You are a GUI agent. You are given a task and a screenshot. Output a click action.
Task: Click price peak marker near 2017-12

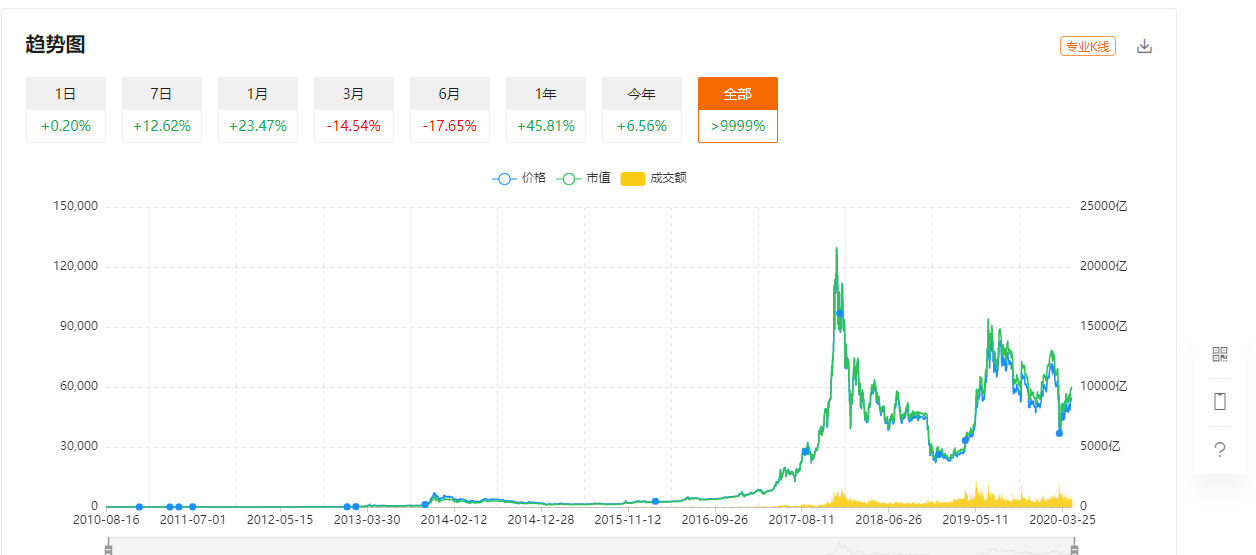pyautogui.click(x=840, y=313)
